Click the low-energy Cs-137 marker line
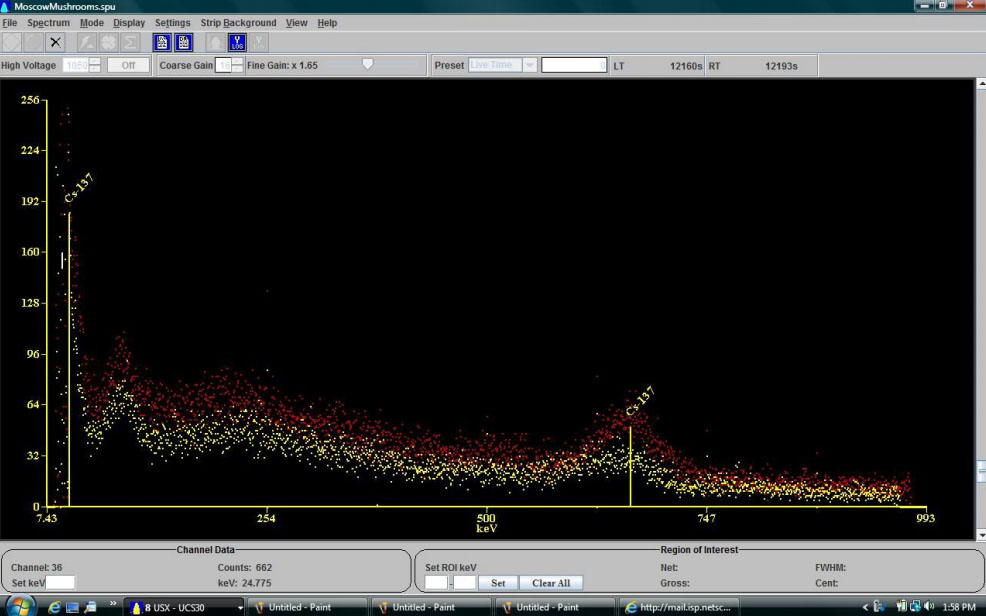Viewport: 986px width, 616px height. pos(69,360)
